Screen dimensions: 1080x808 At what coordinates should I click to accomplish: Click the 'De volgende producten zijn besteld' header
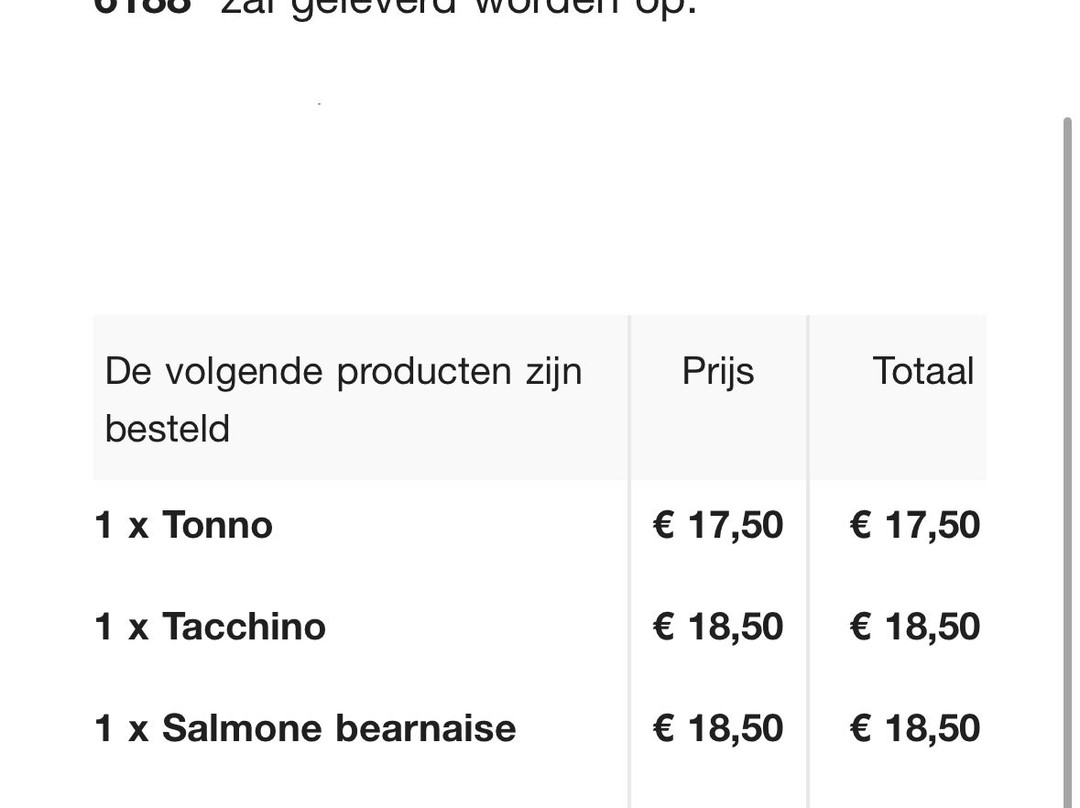click(343, 399)
